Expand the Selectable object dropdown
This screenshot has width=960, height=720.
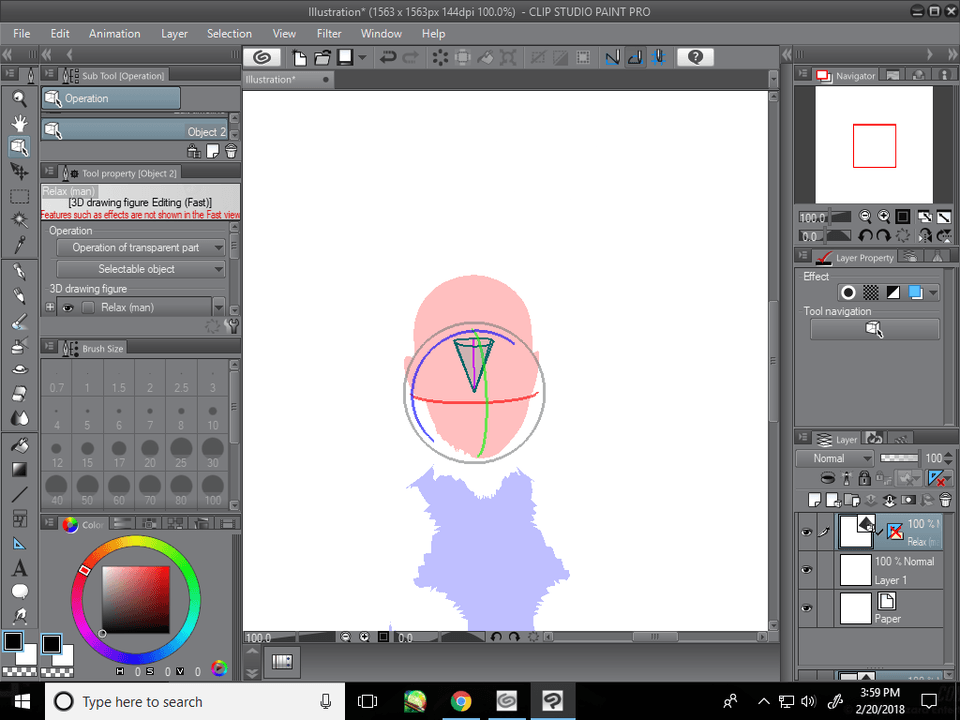[x=141, y=269]
